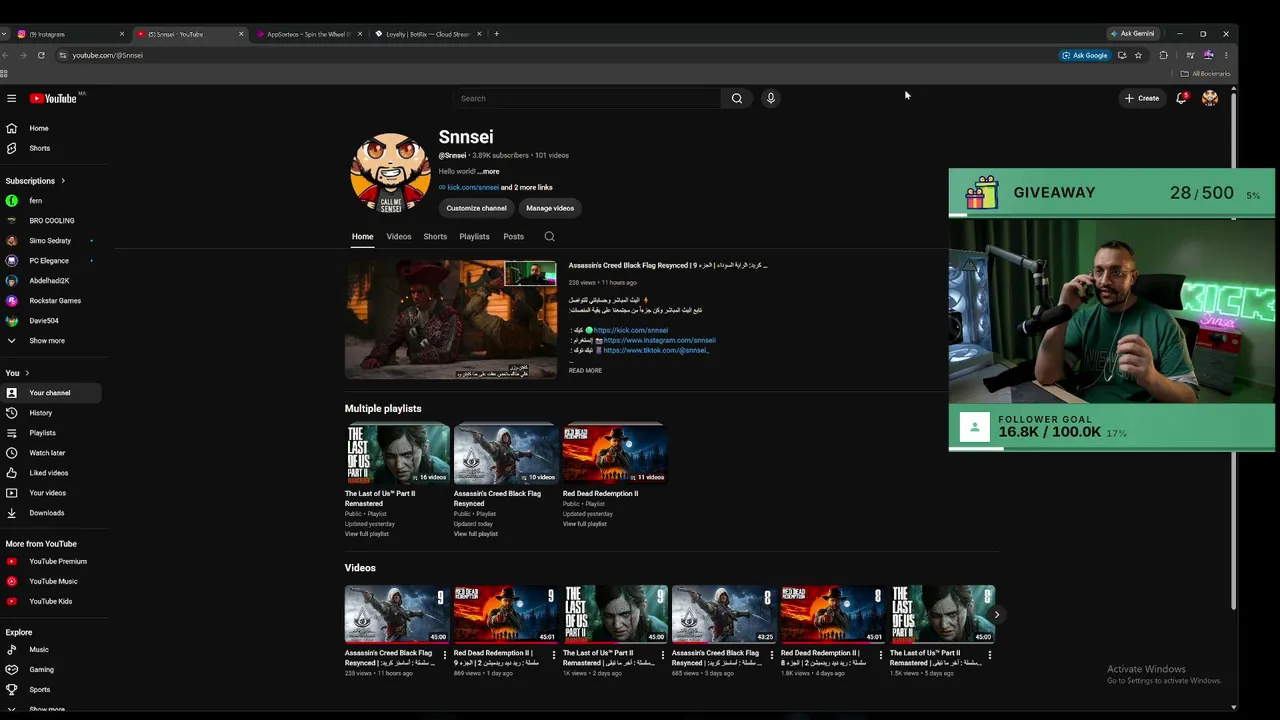Click the Ask Google button

point(1085,55)
